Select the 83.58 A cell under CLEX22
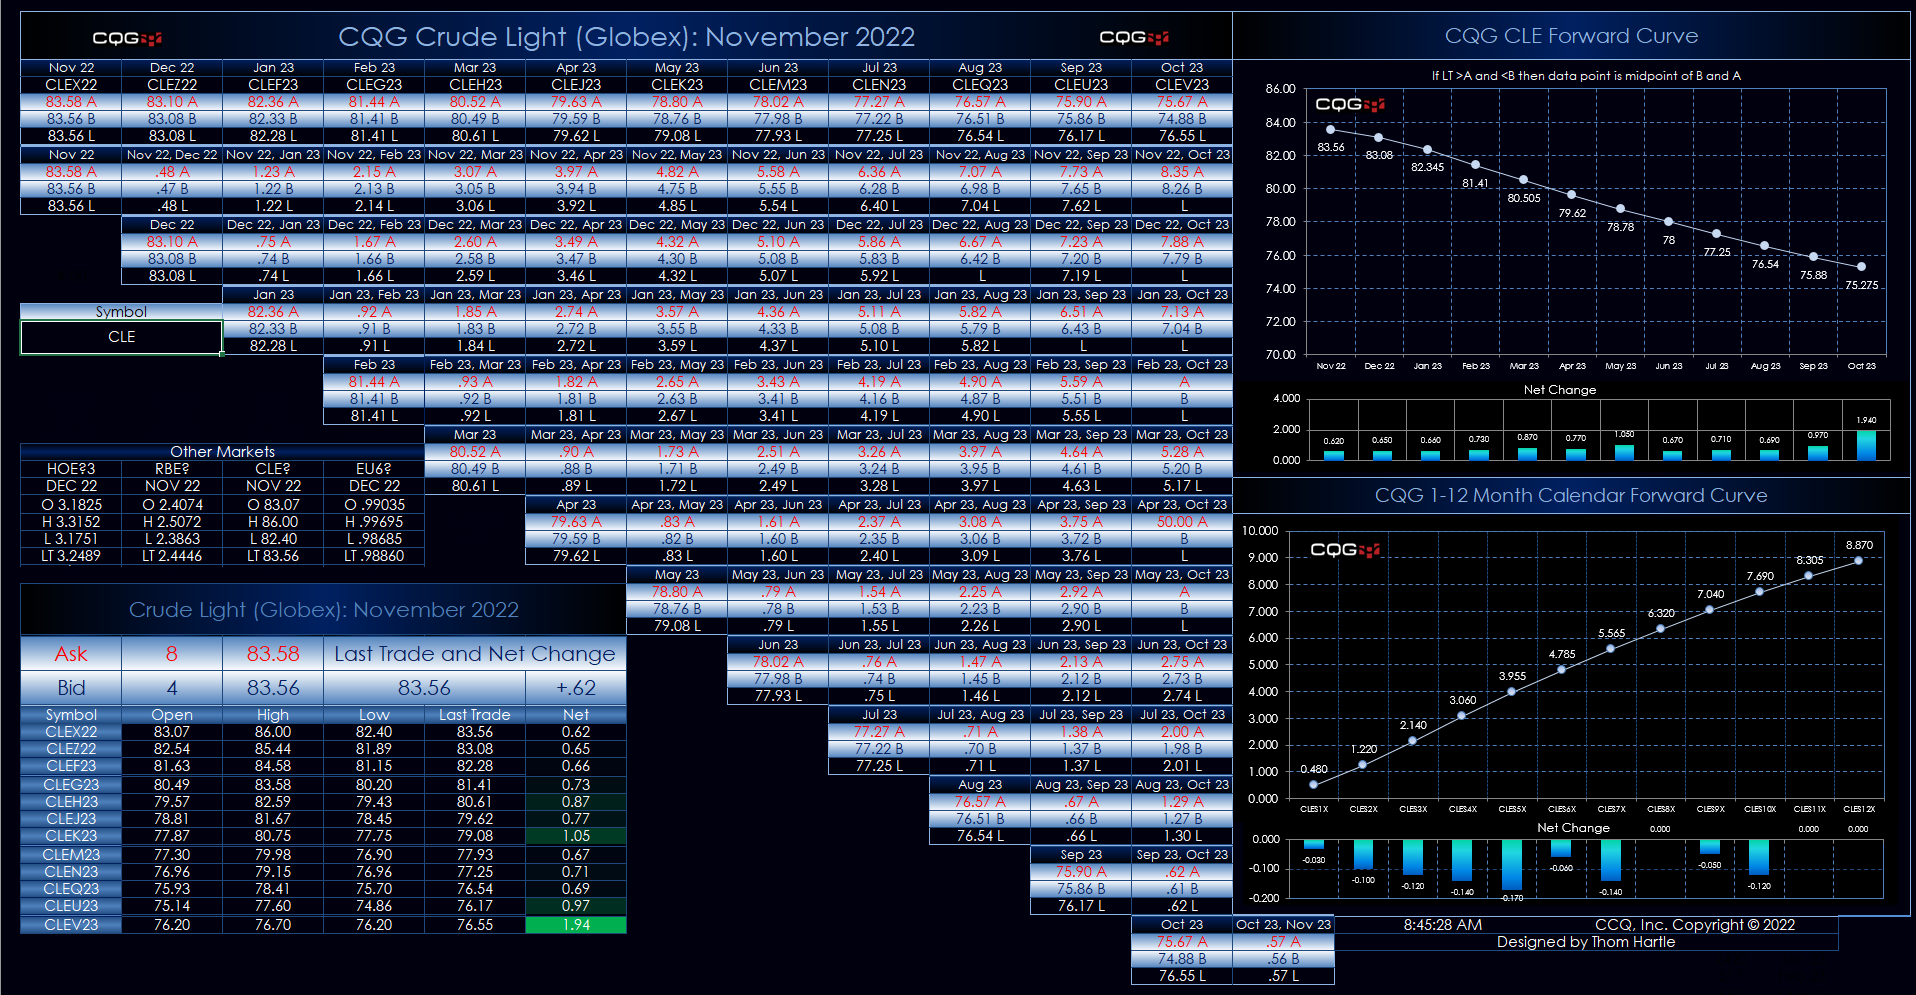 [x=71, y=102]
